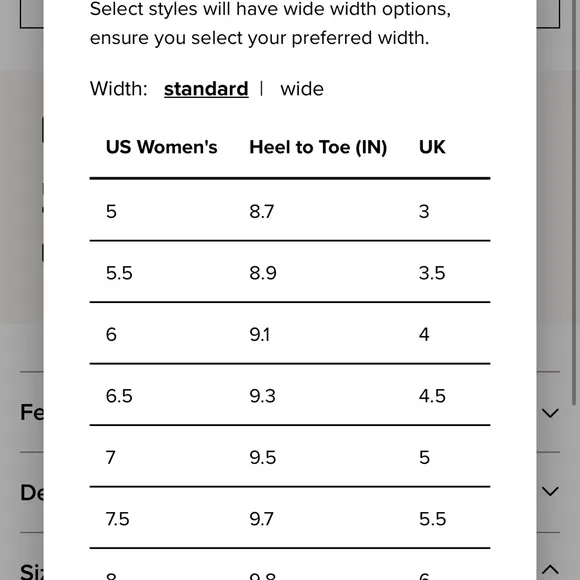Click the 9.1 heel to toe value
Viewport: 580px width, 580px height.
coord(259,335)
